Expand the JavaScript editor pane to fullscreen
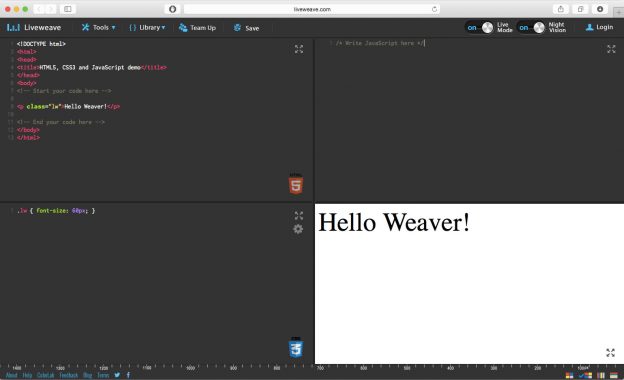 click(x=611, y=49)
